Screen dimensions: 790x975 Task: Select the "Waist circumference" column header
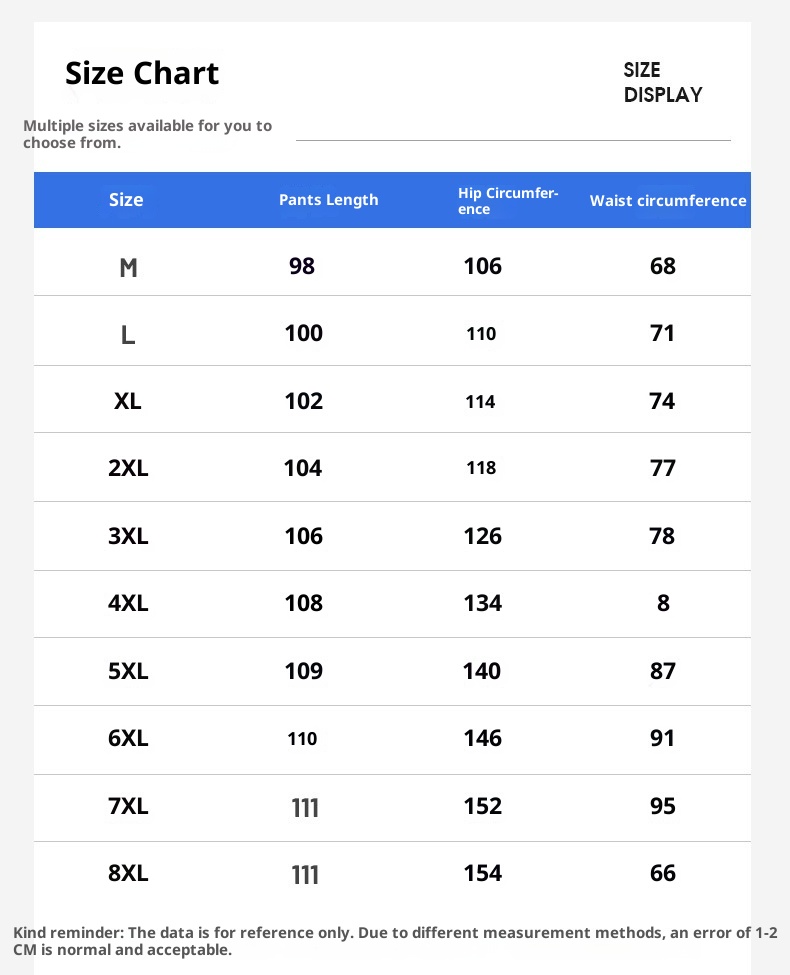click(668, 201)
